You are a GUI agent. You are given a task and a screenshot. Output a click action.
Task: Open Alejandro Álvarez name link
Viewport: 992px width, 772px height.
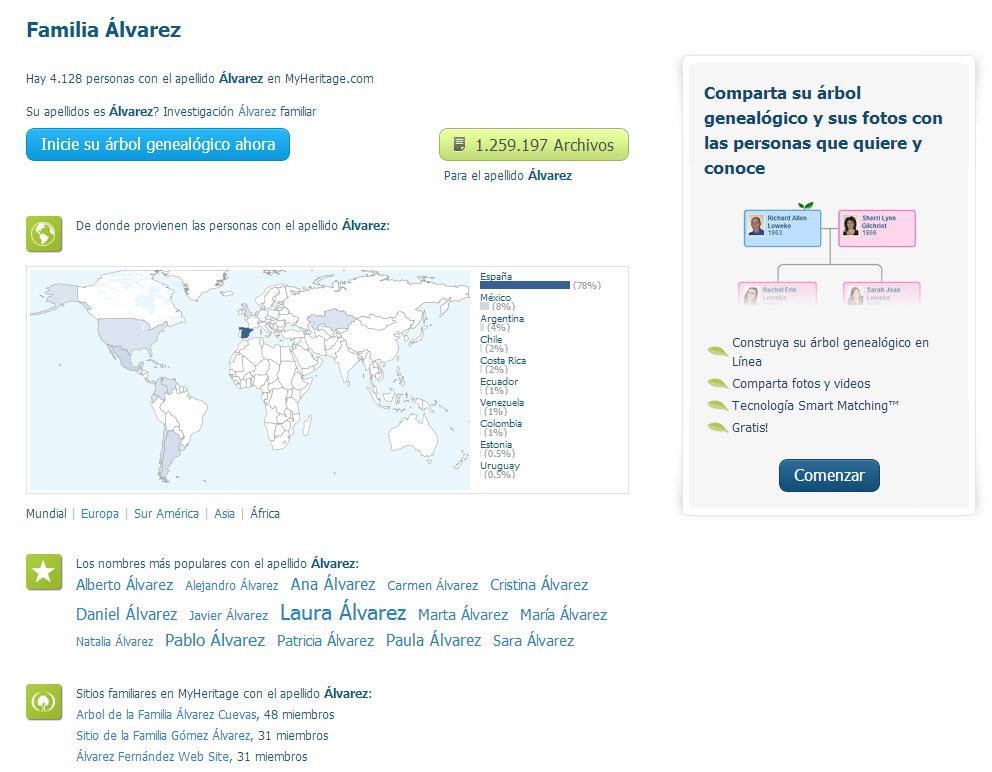click(232, 586)
